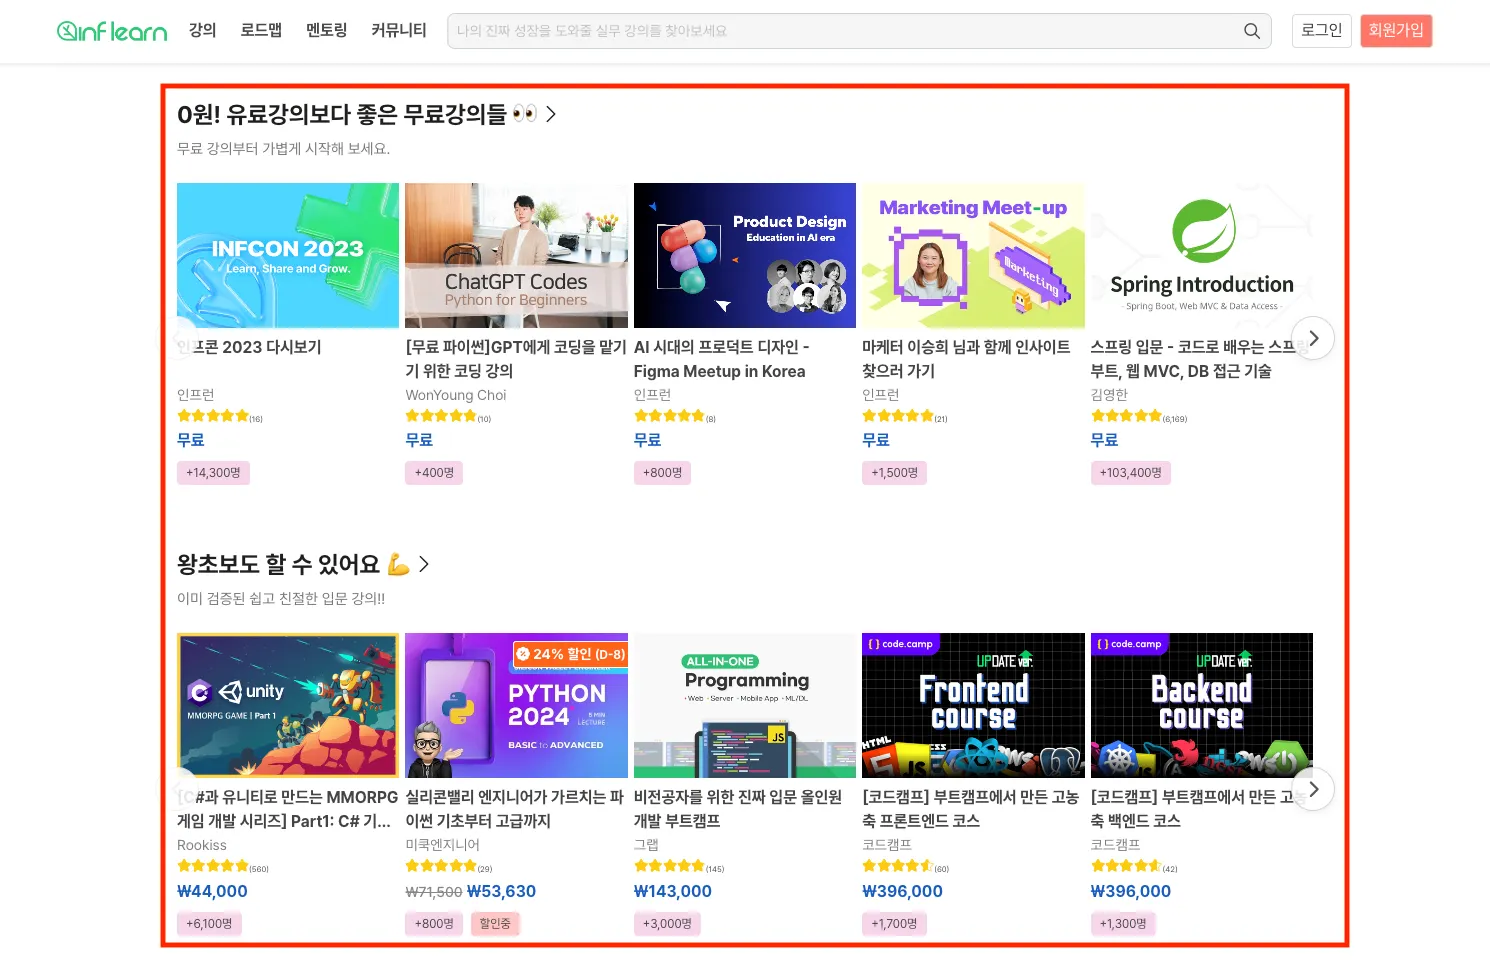The image size is (1490, 967).
Task: Open the 인프콘 2023 다시보기 course title
Action: [249, 347]
